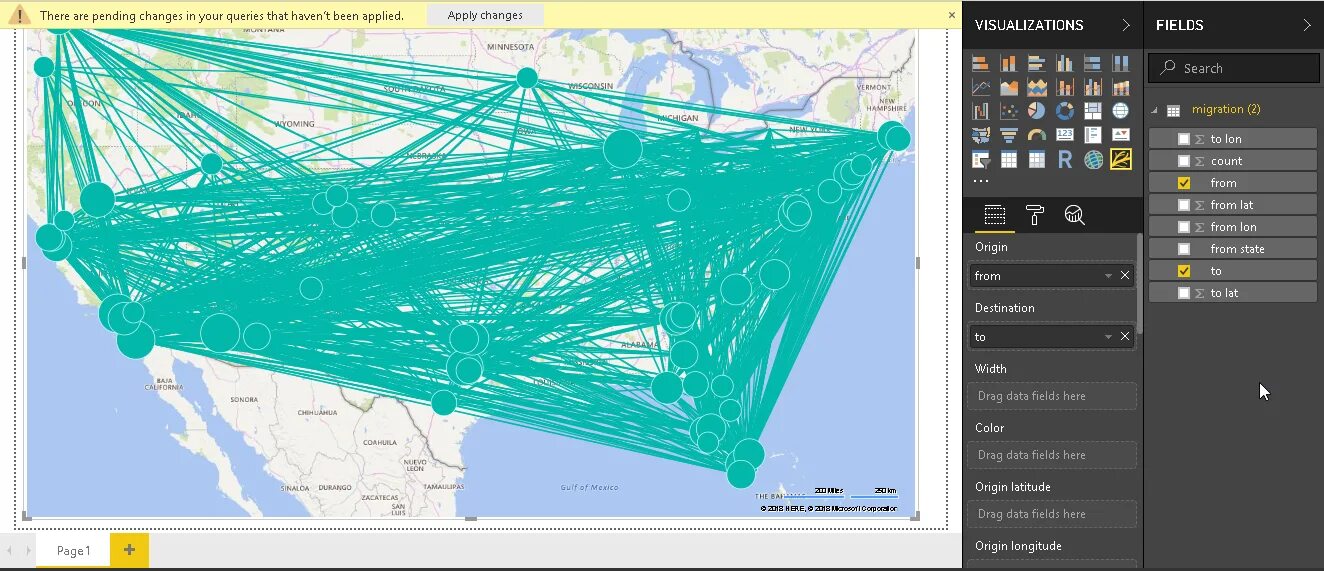Select the Table visual

(1008, 159)
